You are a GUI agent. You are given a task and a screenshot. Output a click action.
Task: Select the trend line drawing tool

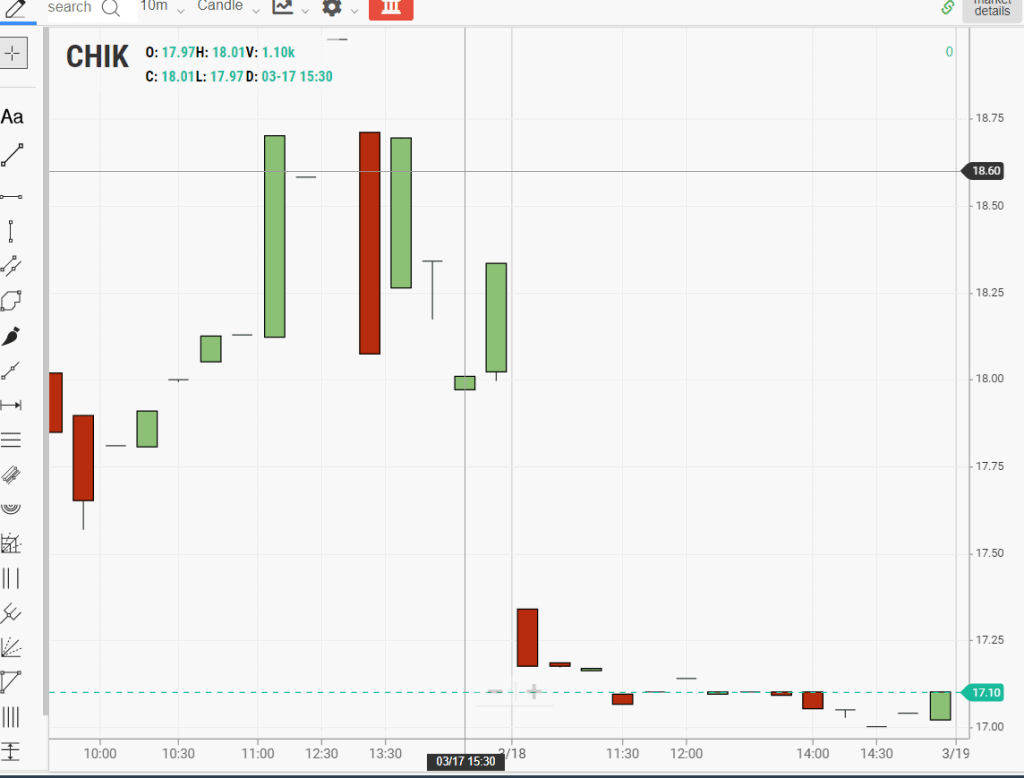12,155
